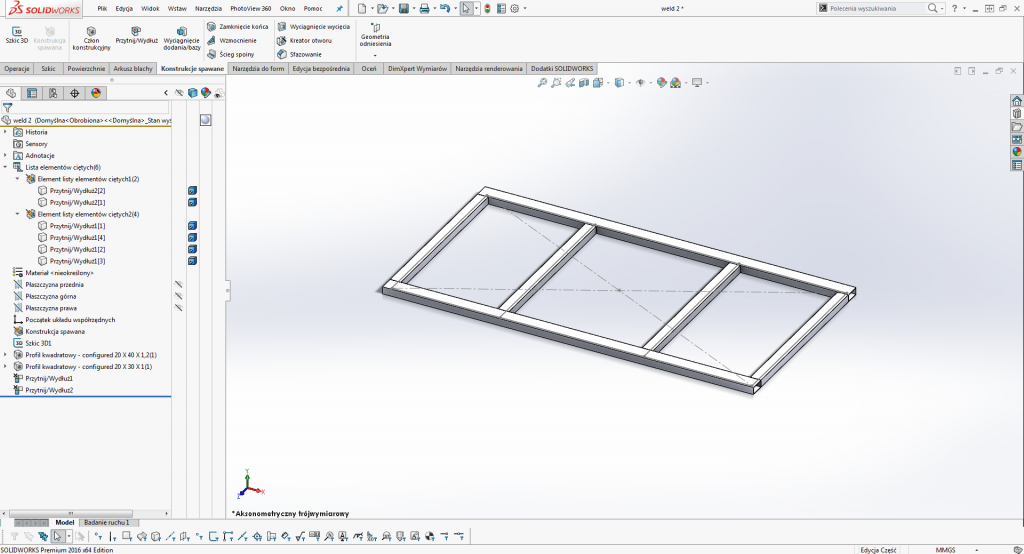
Task: Expand the Adnotacje tree node
Action: 5,155
